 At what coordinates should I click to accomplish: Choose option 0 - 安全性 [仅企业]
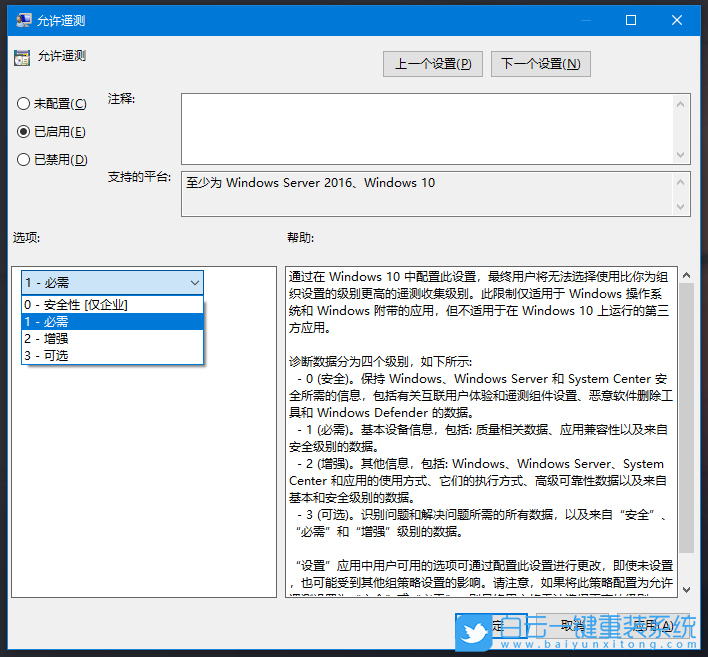point(112,305)
